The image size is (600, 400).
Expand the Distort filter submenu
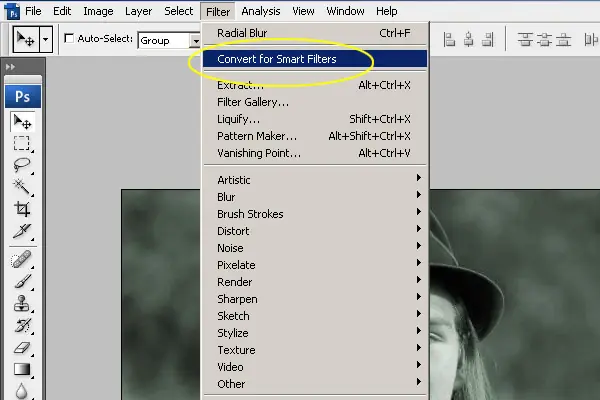pyautogui.click(x=315, y=231)
